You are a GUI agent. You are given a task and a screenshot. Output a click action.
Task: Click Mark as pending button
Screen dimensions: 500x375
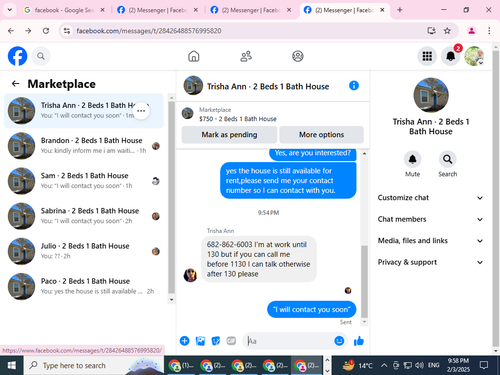229,135
